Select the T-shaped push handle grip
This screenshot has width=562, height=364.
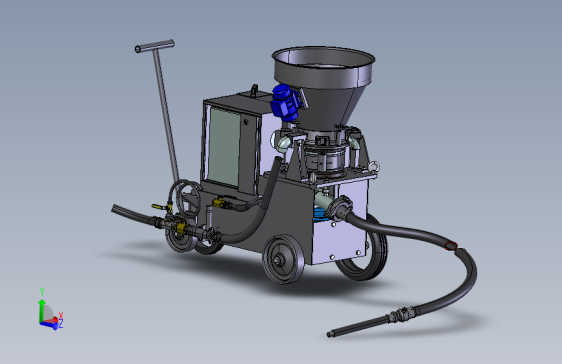point(154,46)
